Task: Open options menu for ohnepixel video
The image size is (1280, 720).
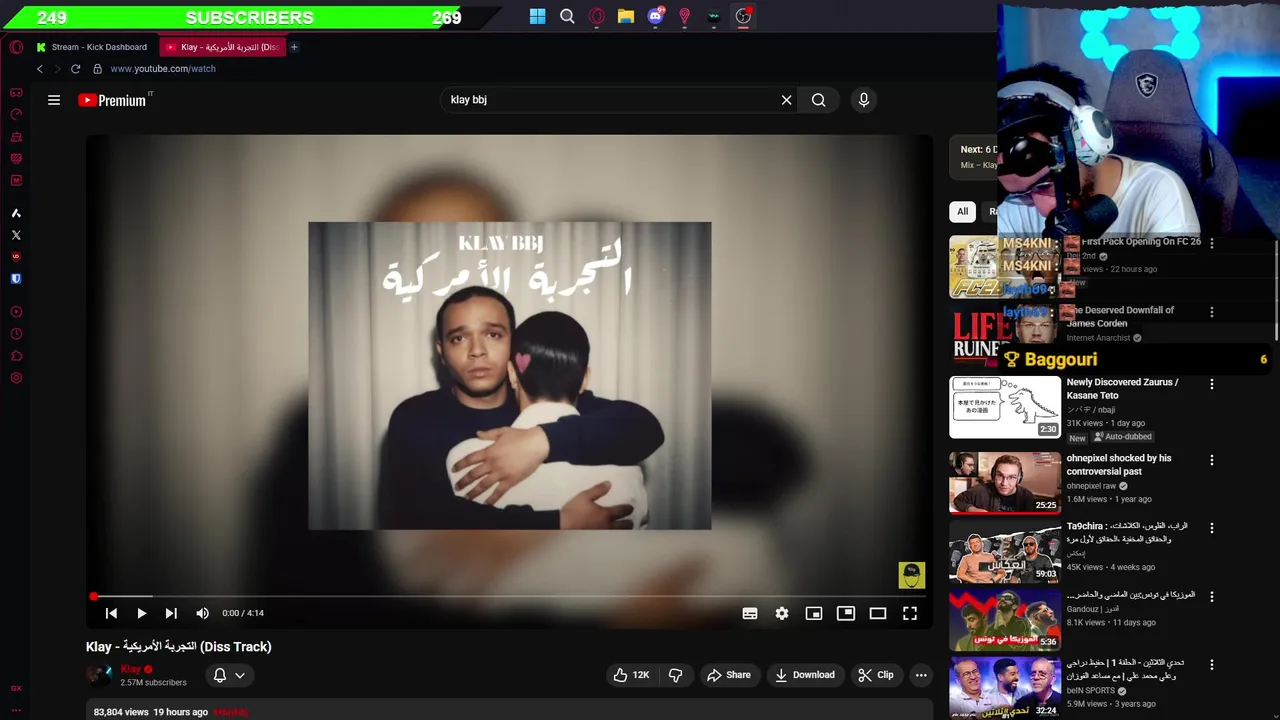Action: tap(1212, 460)
